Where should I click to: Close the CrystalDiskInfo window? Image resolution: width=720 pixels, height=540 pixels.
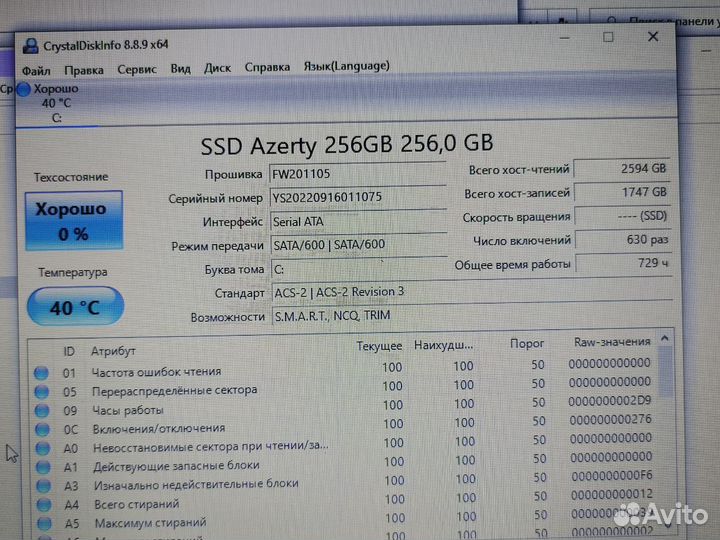pos(653,37)
